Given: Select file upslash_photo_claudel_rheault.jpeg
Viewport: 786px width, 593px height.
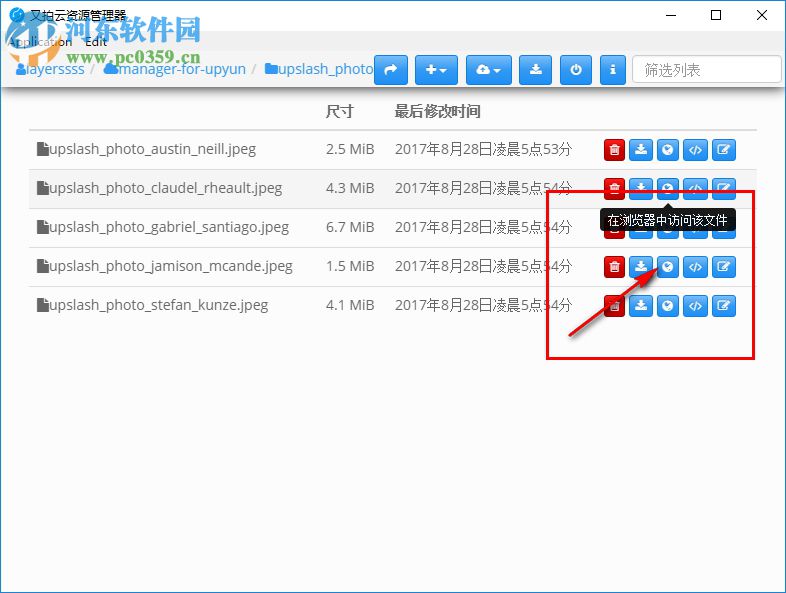Looking at the screenshot, I should pos(159,188).
